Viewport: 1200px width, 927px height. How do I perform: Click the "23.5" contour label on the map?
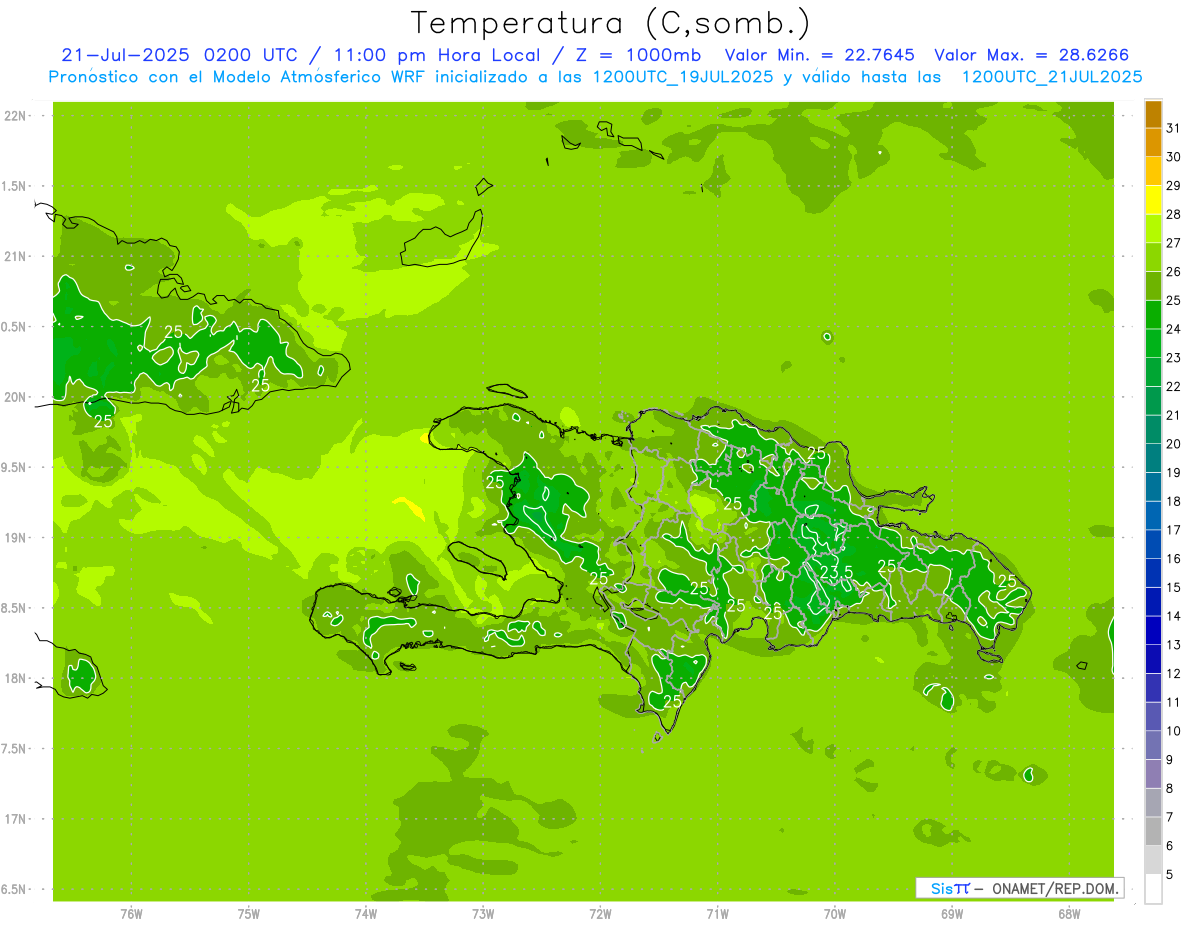coord(836,572)
